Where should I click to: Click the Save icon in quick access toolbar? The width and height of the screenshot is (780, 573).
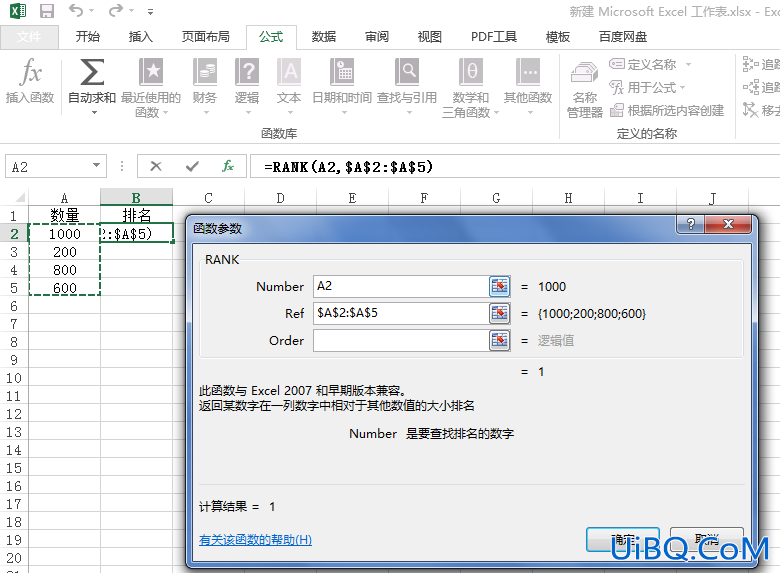click(47, 11)
